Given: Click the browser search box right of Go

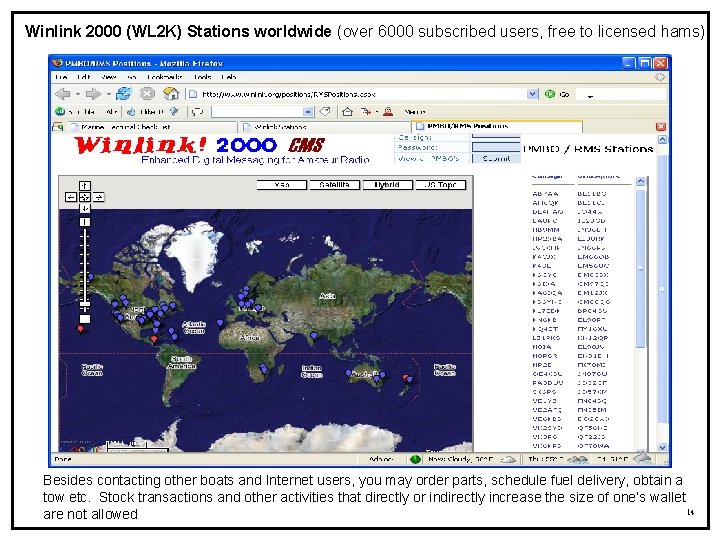Looking at the screenshot, I should 621,94.
